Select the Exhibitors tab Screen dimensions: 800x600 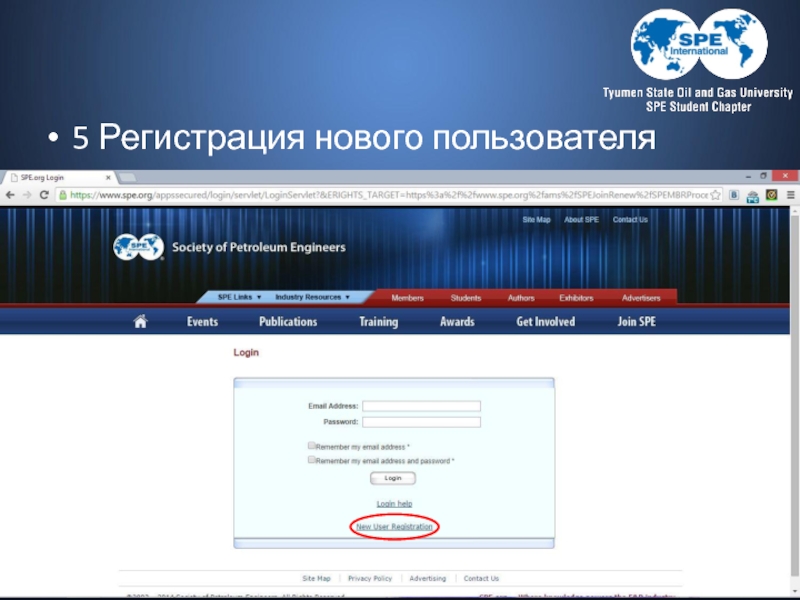point(576,298)
